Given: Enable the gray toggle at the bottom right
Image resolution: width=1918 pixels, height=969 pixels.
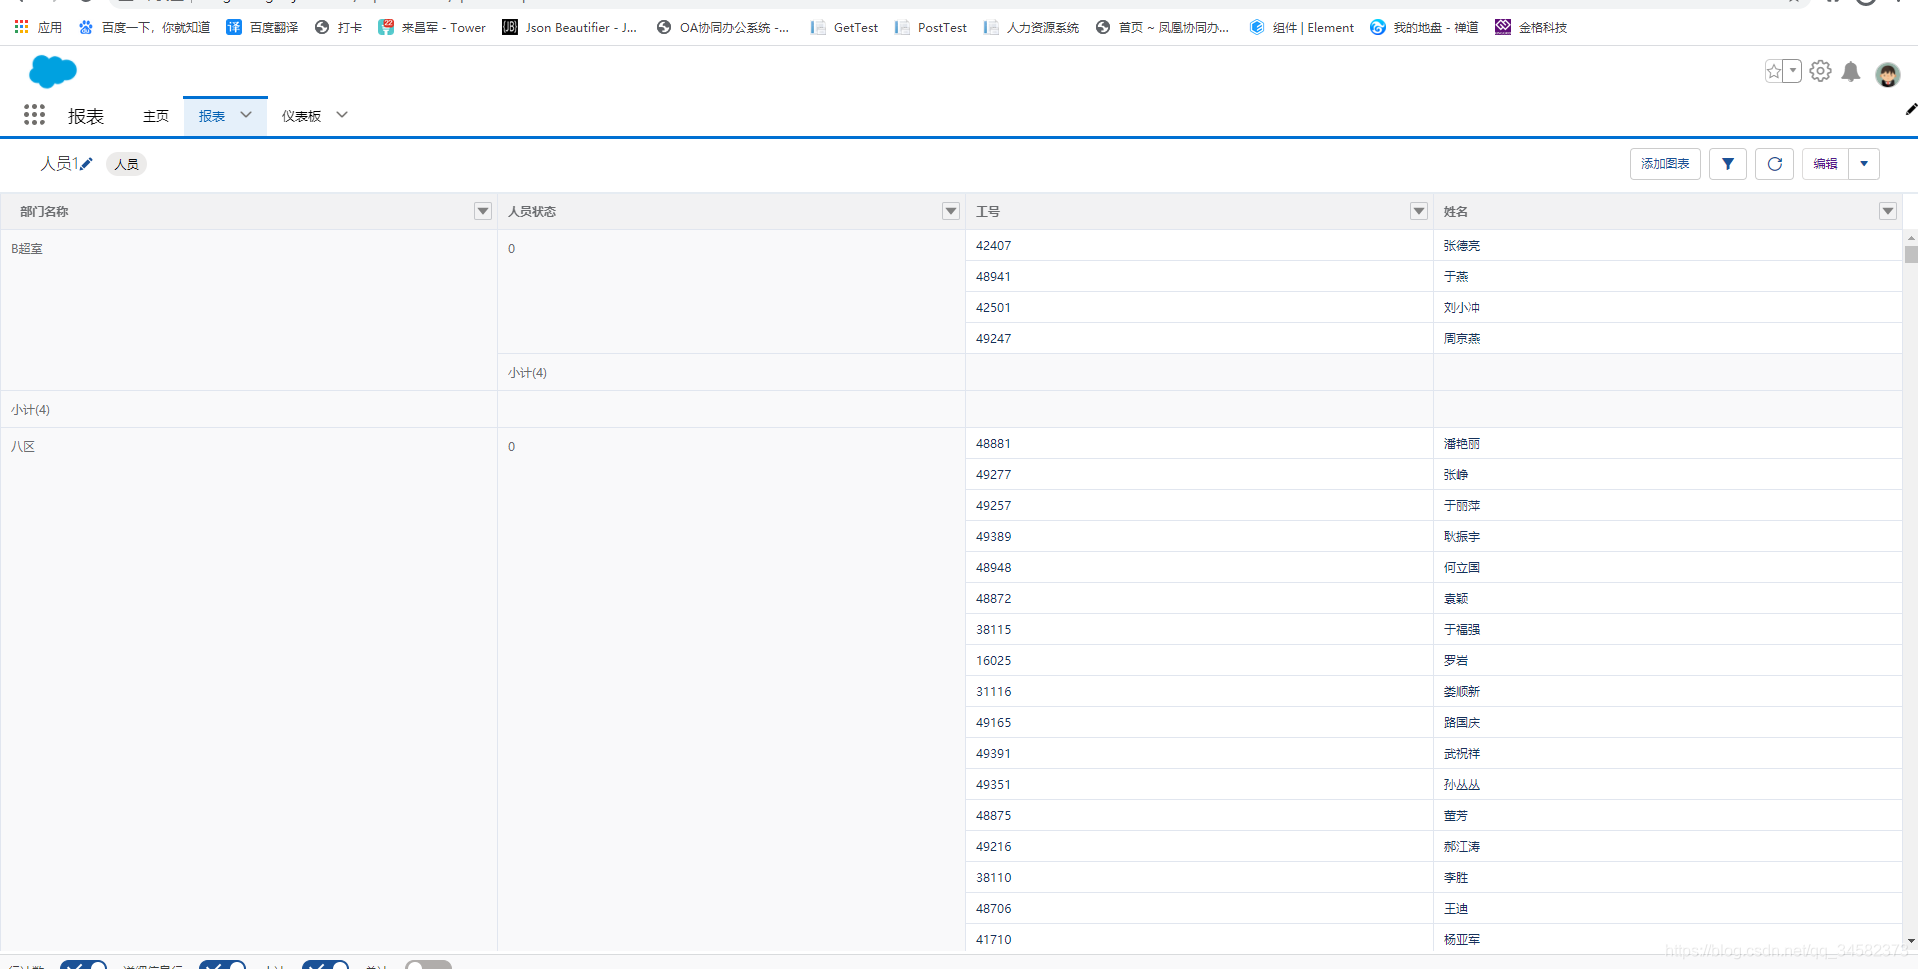Looking at the screenshot, I should [x=428, y=963].
